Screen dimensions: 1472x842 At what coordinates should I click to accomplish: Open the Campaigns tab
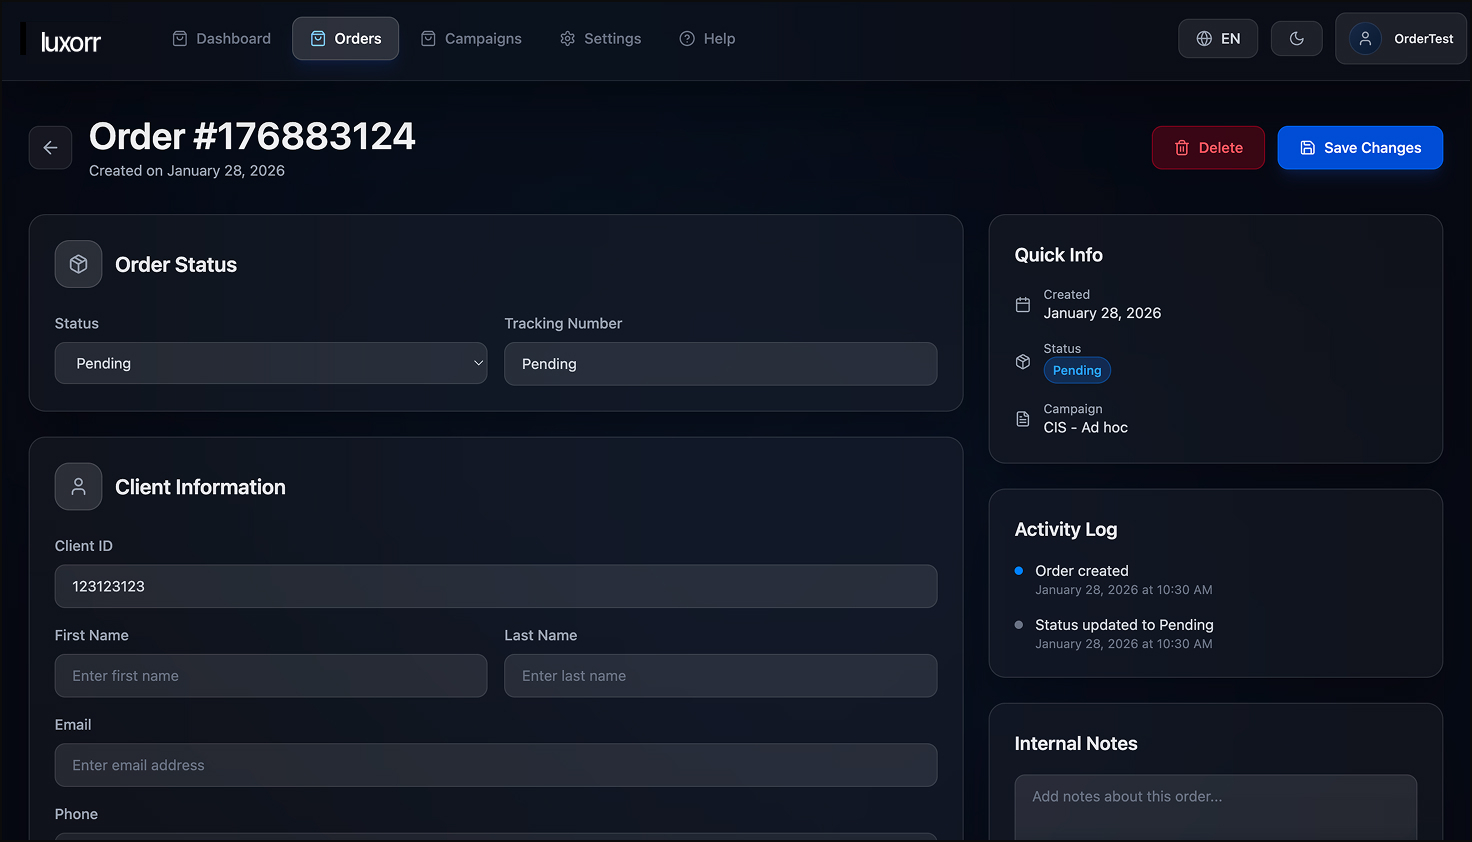pos(471,39)
